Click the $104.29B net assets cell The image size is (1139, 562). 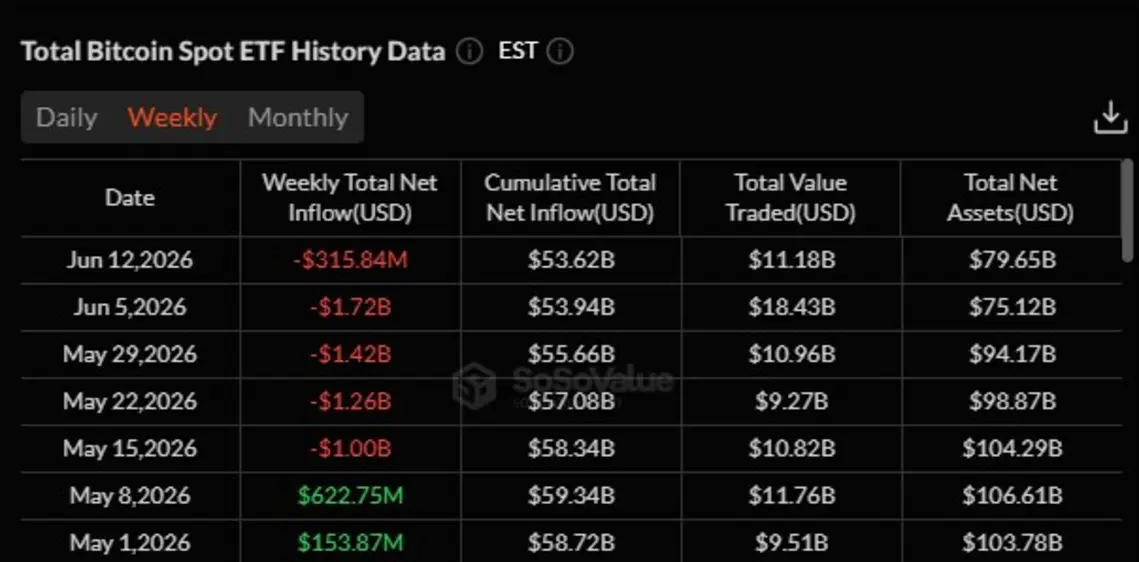1013,449
